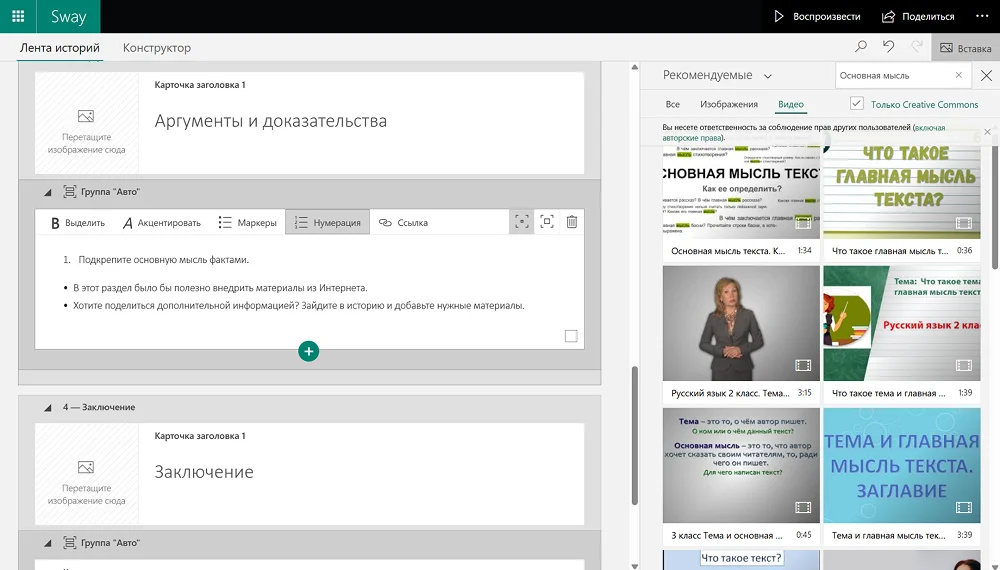Click text Подкрепите основную мысль фактами
The height and width of the screenshot is (570, 1000).
(x=163, y=259)
